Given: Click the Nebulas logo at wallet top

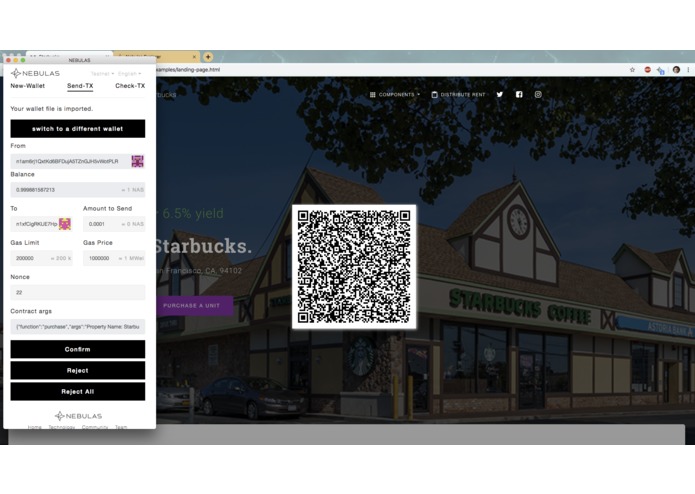Looking at the screenshot, I should click(35, 73).
